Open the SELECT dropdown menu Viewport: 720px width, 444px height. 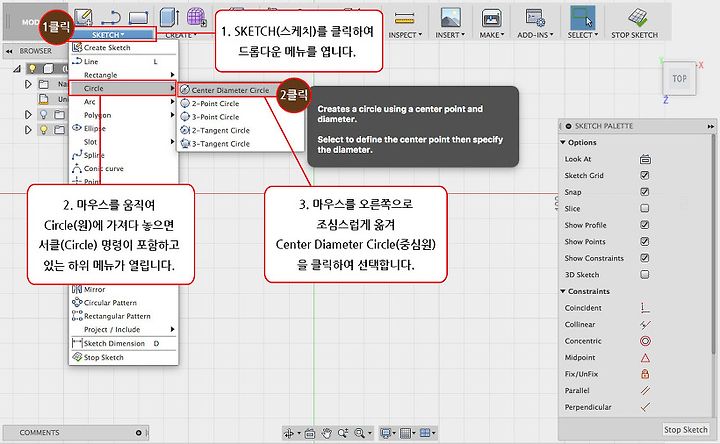tap(583, 35)
